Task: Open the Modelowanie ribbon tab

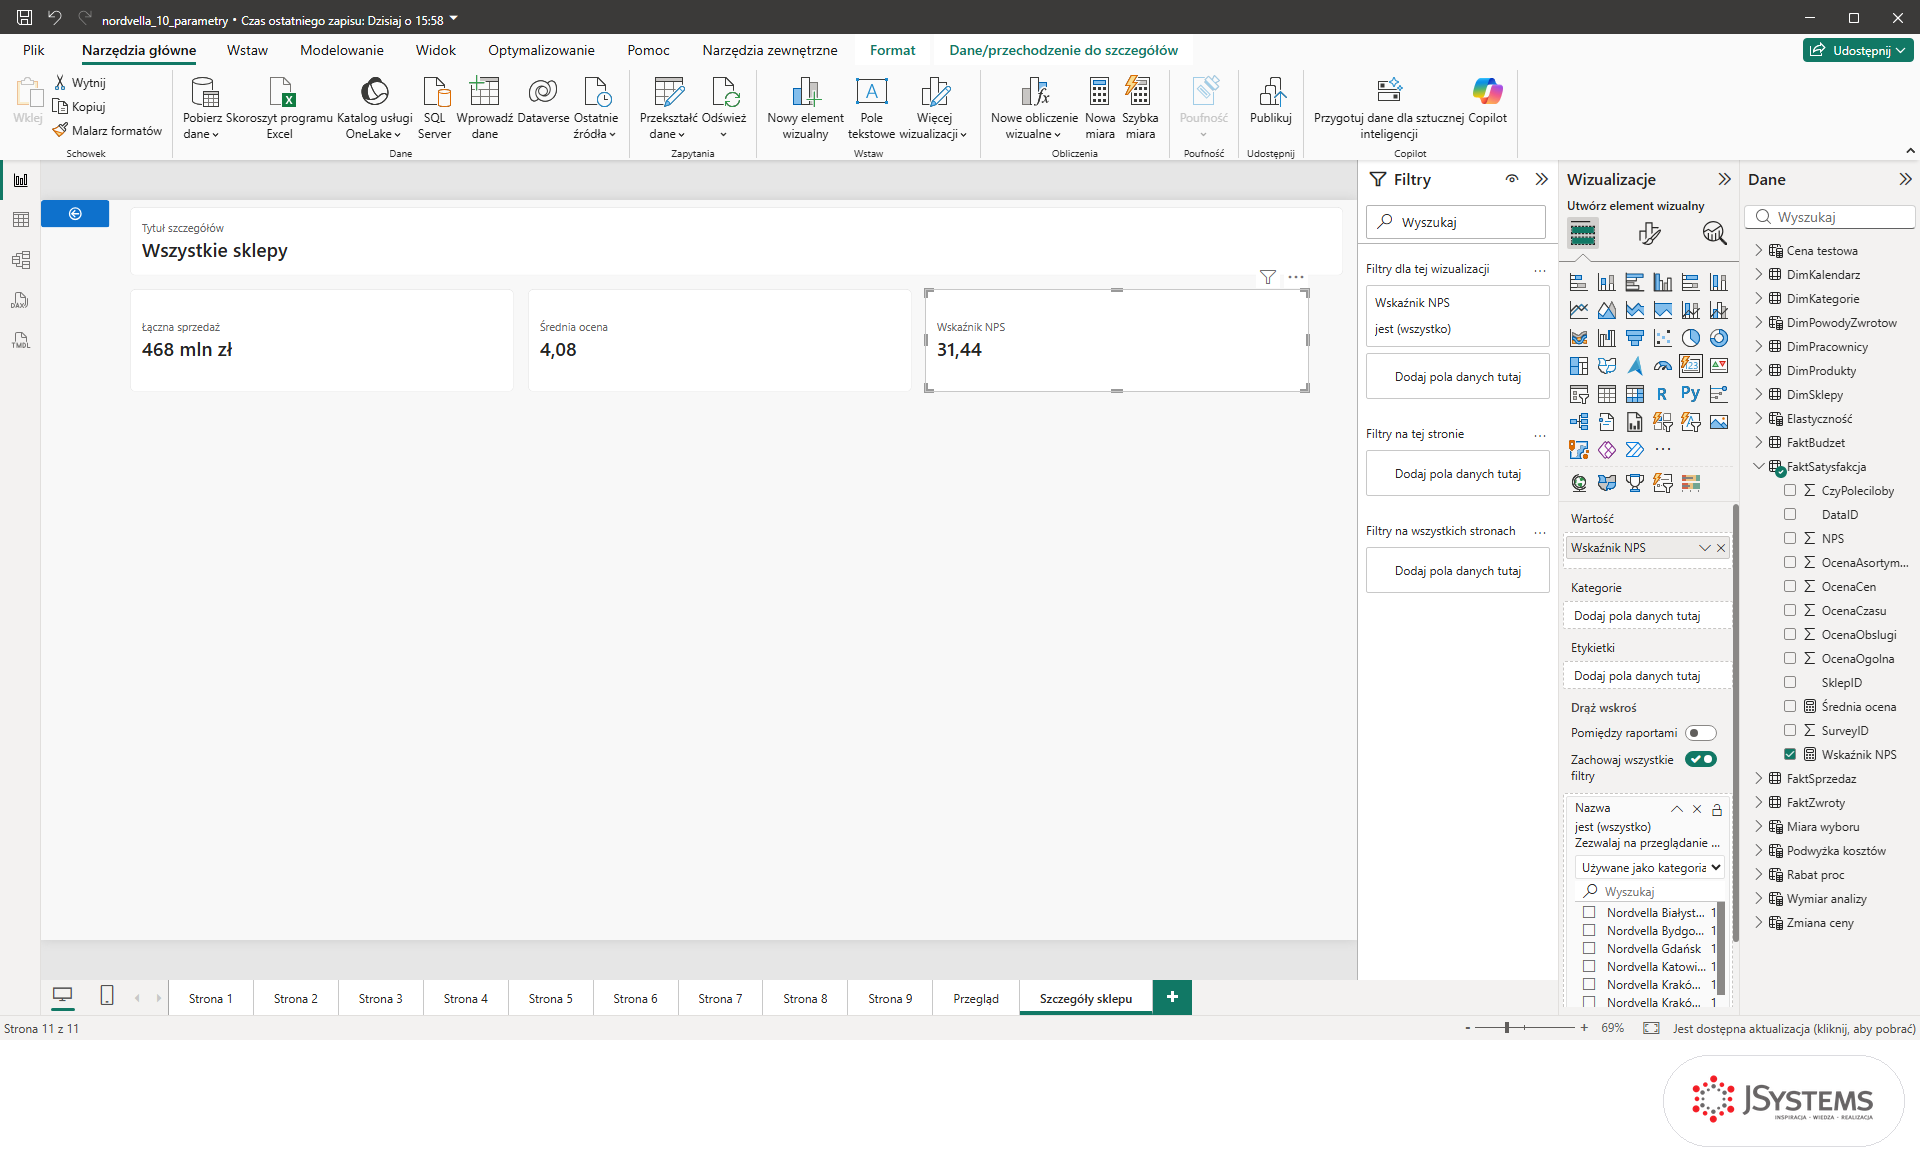Action: point(342,50)
